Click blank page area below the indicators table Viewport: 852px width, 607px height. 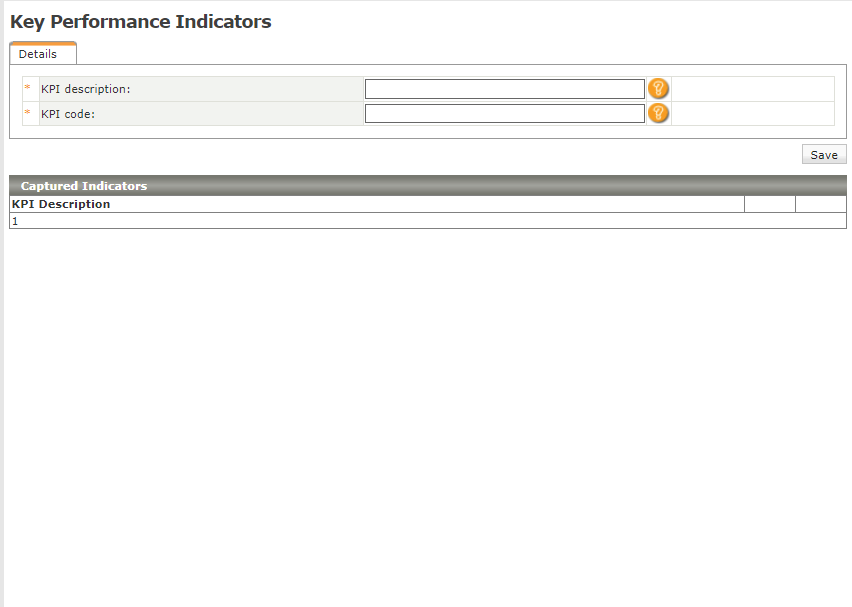(426, 400)
